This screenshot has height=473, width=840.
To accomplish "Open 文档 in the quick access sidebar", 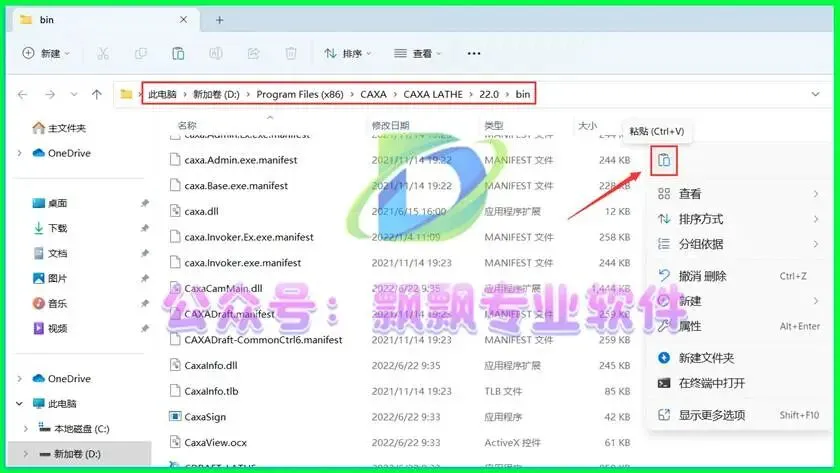I will coord(50,254).
